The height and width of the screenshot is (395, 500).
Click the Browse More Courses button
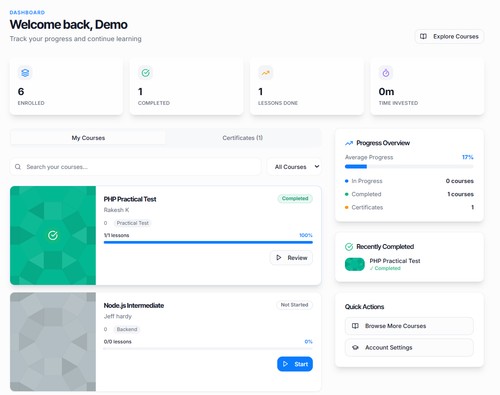409,326
